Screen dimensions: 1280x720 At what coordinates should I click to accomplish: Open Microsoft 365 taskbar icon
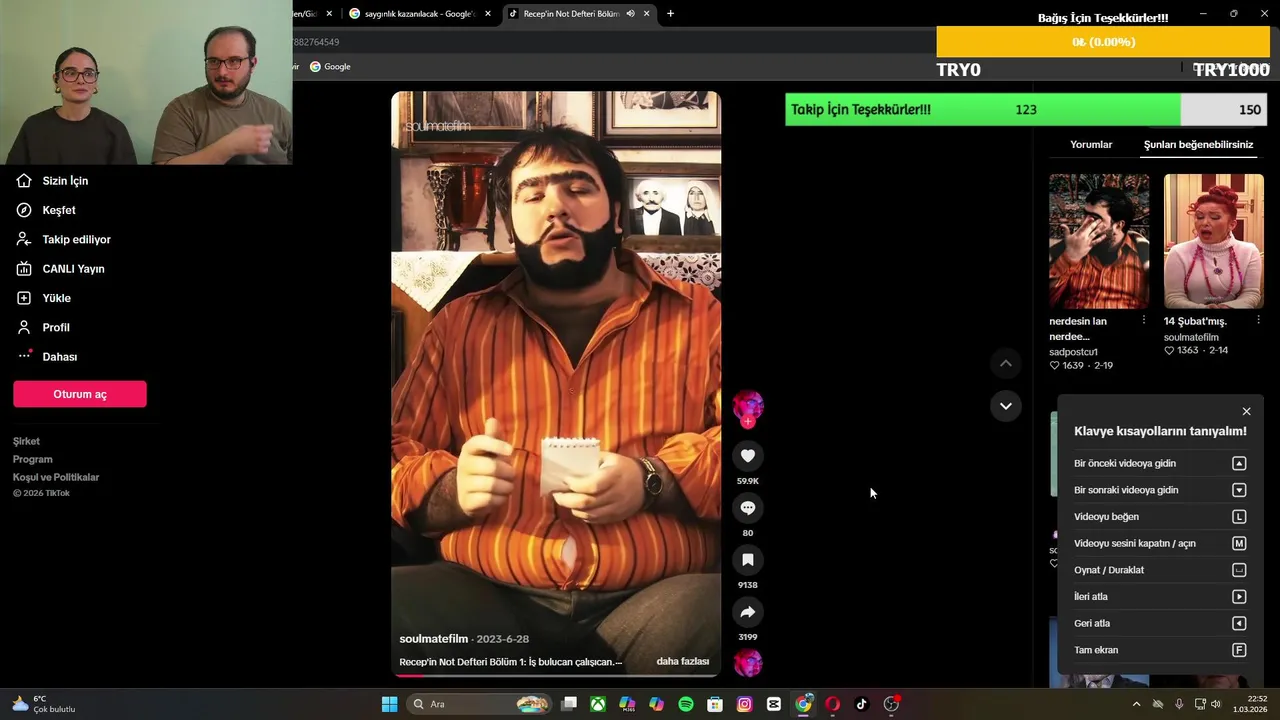coord(627,704)
